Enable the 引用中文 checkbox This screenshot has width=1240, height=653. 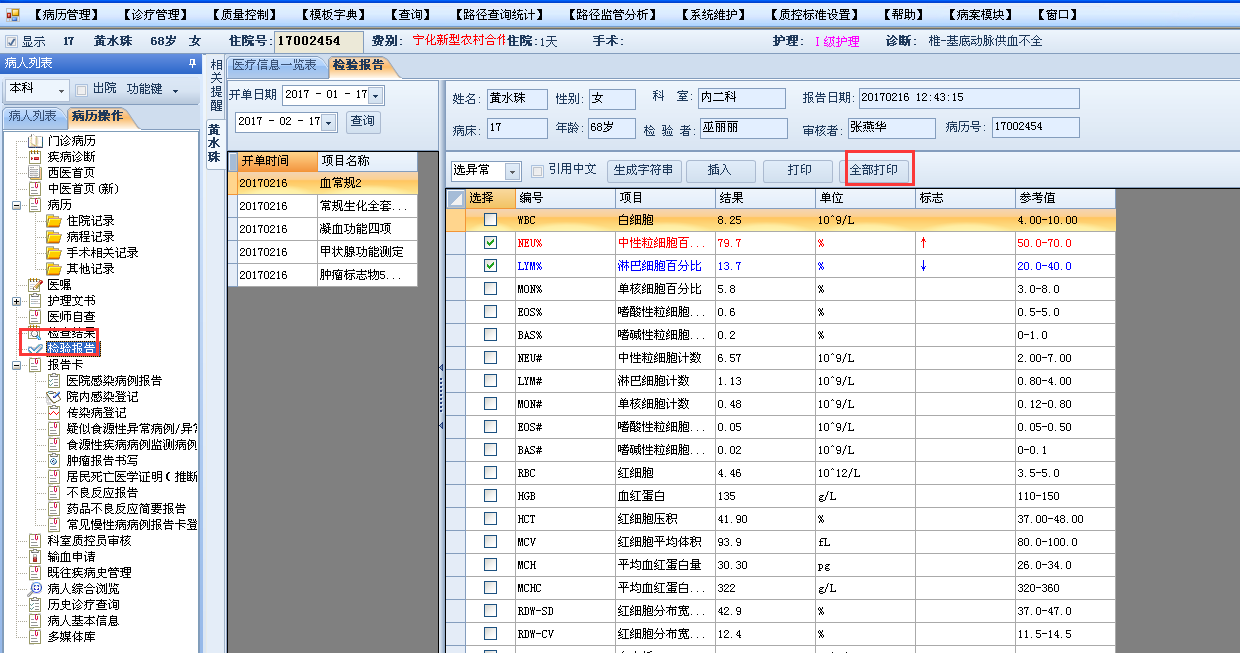(538, 170)
